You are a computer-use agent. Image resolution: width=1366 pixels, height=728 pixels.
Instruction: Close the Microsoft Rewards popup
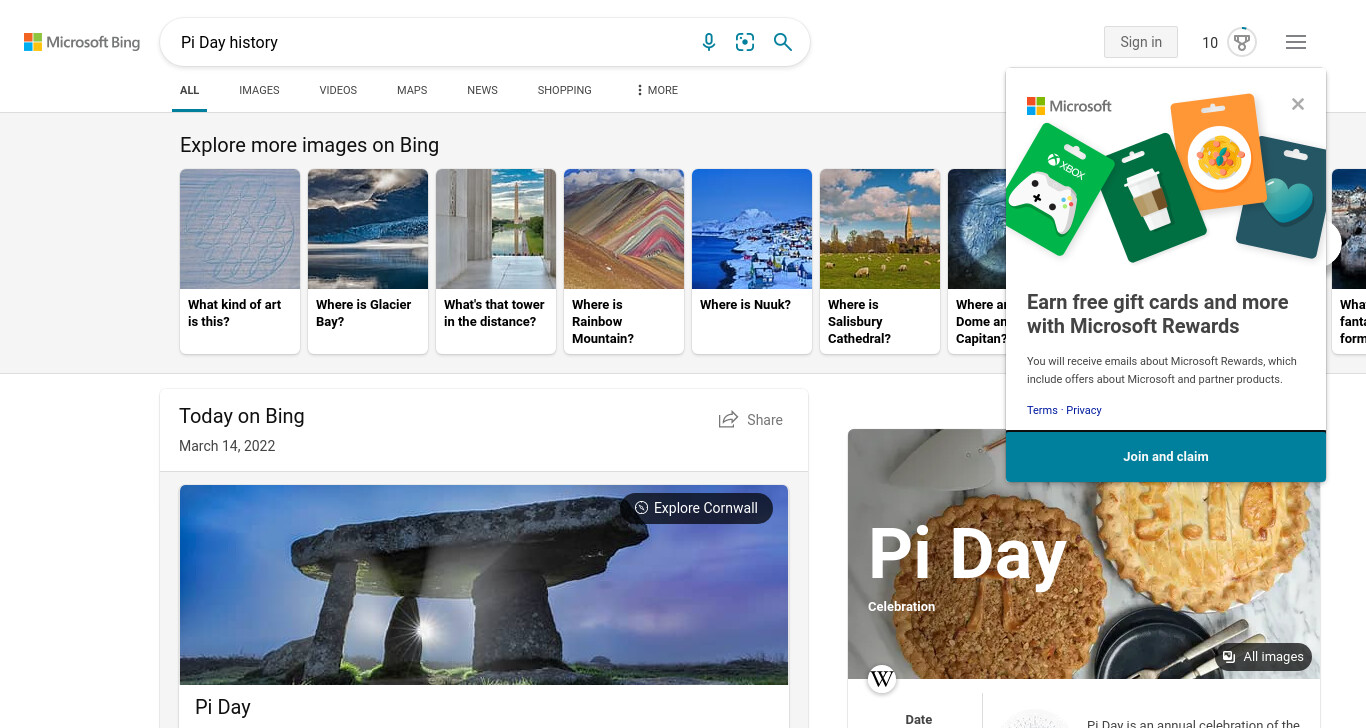[1298, 104]
